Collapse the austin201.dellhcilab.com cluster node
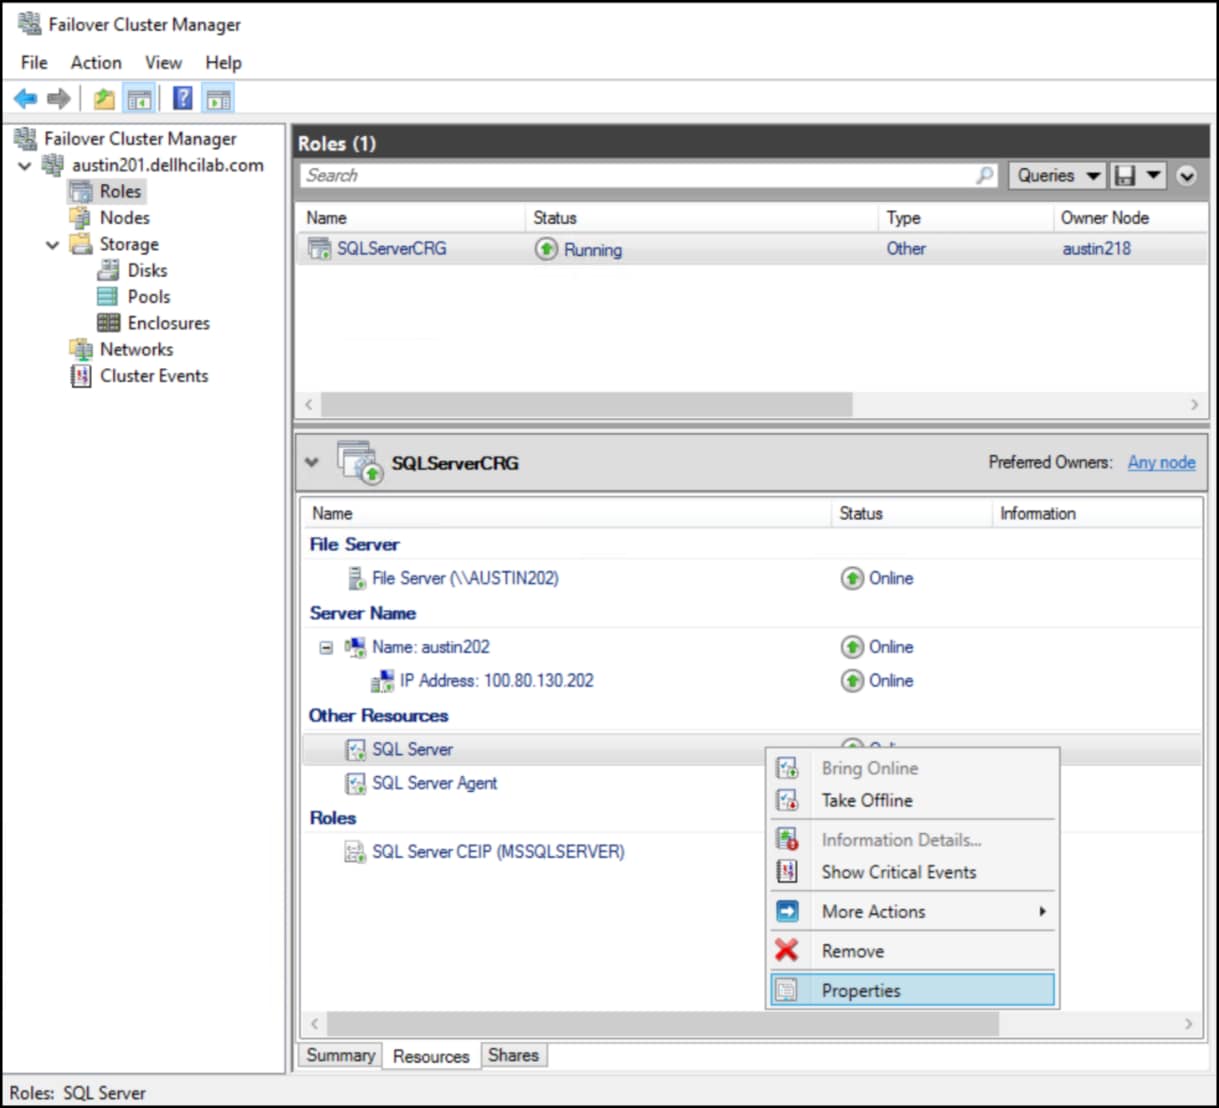Screen dimensions: 1219x1108 [25, 165]
